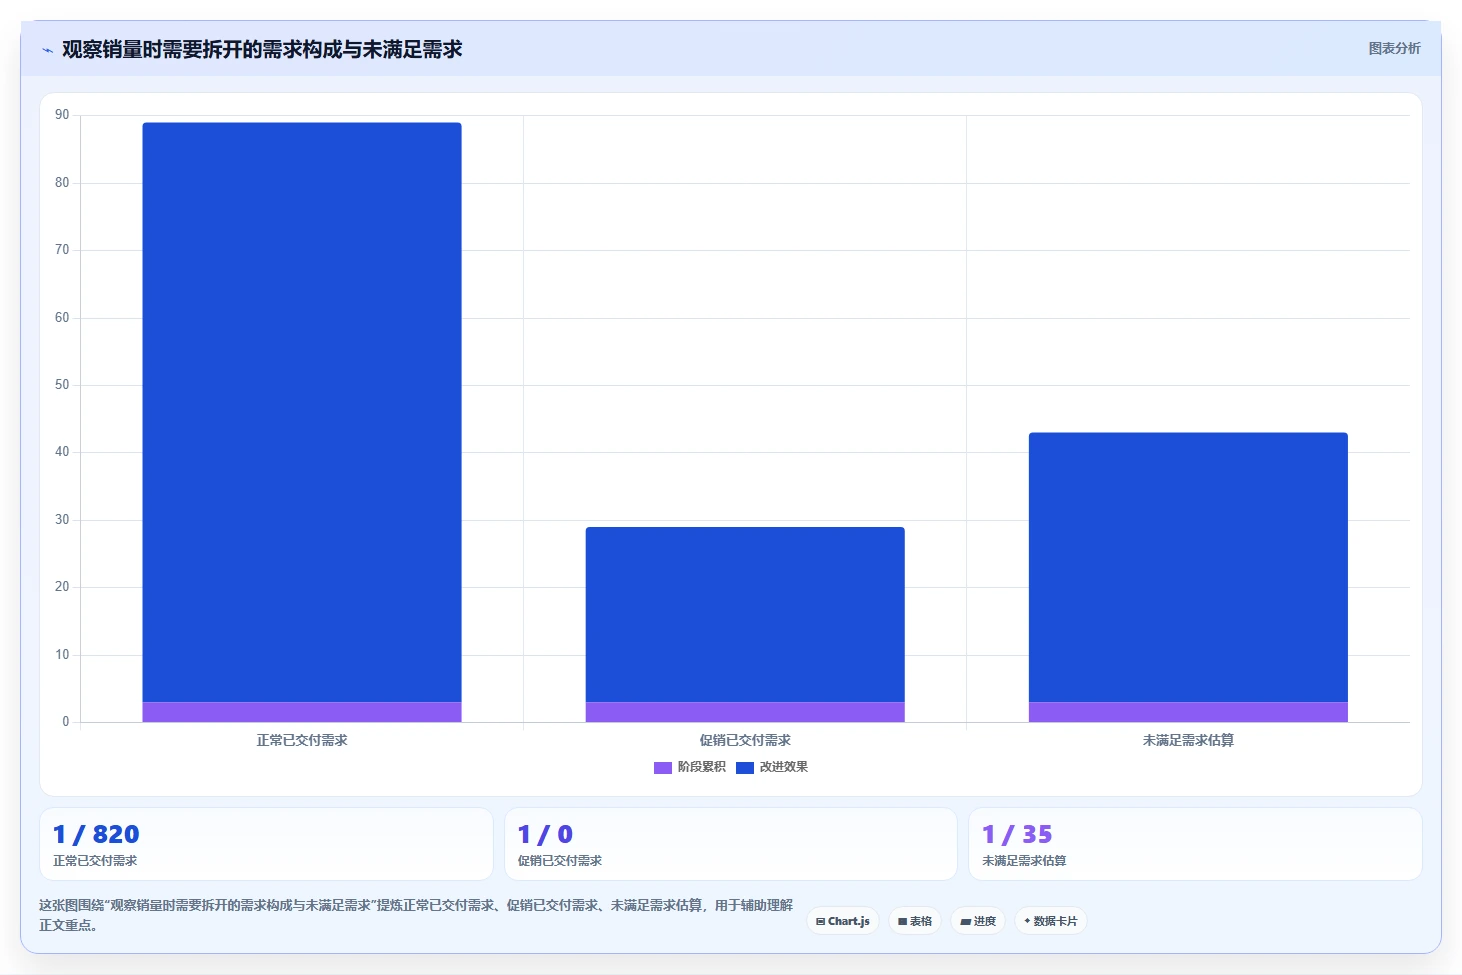Click the y-axis value 0
This screenshot has width=1462, height=975.
[x=66, y=722]
